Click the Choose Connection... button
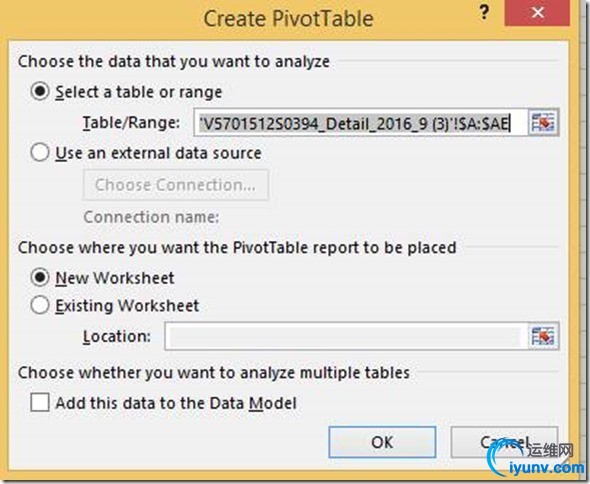 (176, 185)
